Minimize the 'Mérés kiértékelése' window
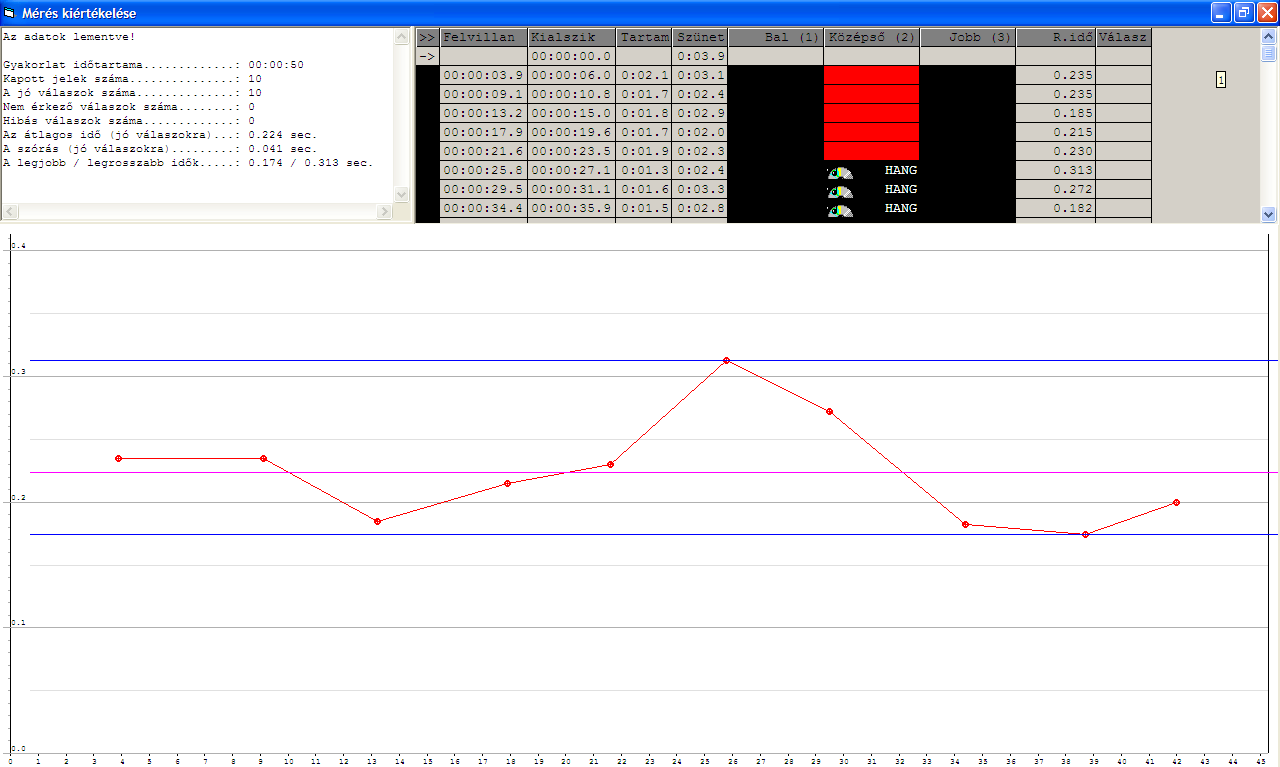1280x767 pixels. point(1221,13)
